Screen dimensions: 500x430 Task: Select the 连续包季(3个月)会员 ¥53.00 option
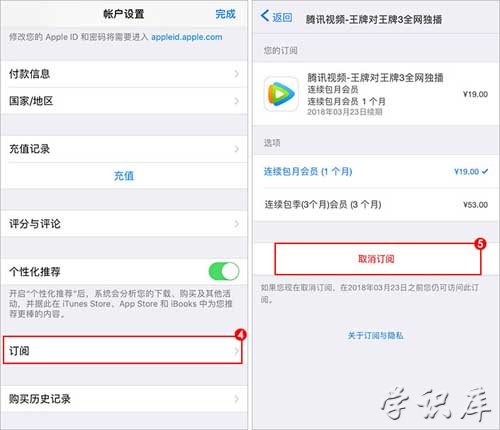coord(376,204)
